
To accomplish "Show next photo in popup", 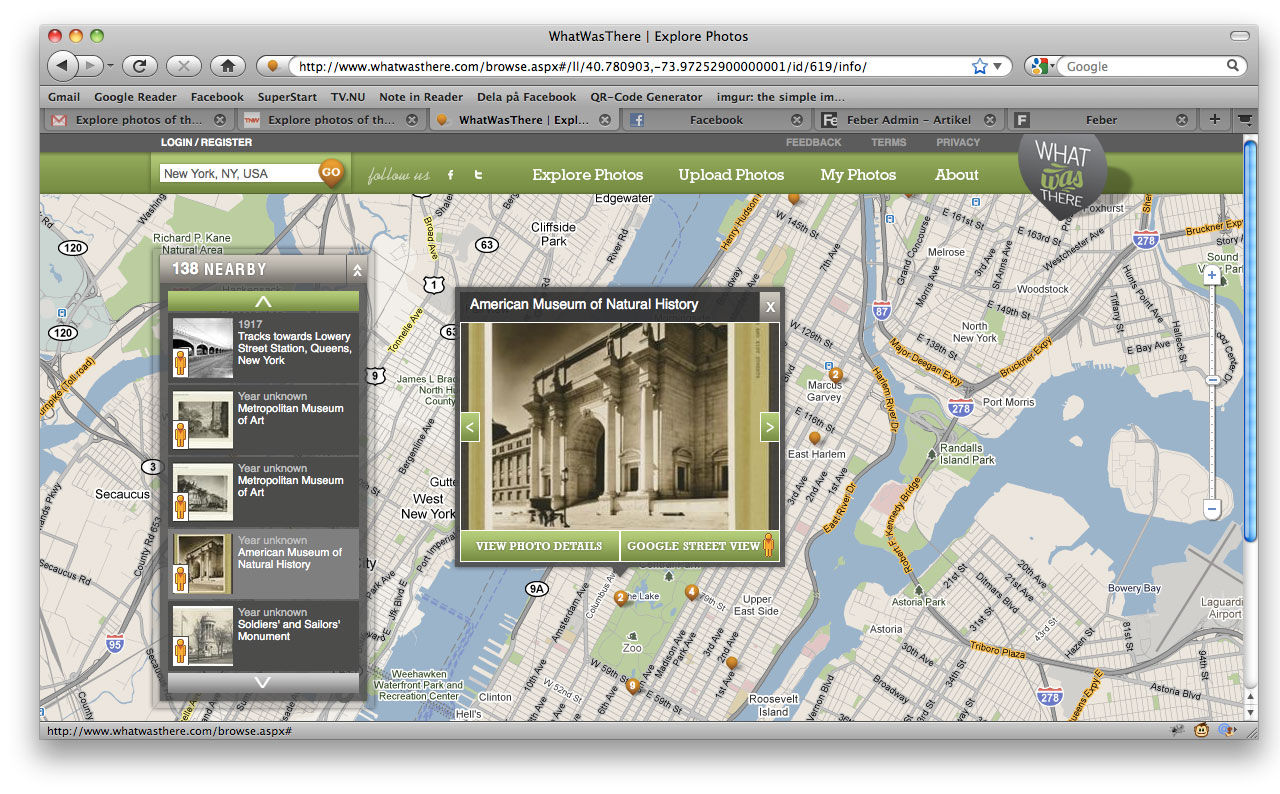I will click(769, 427).
